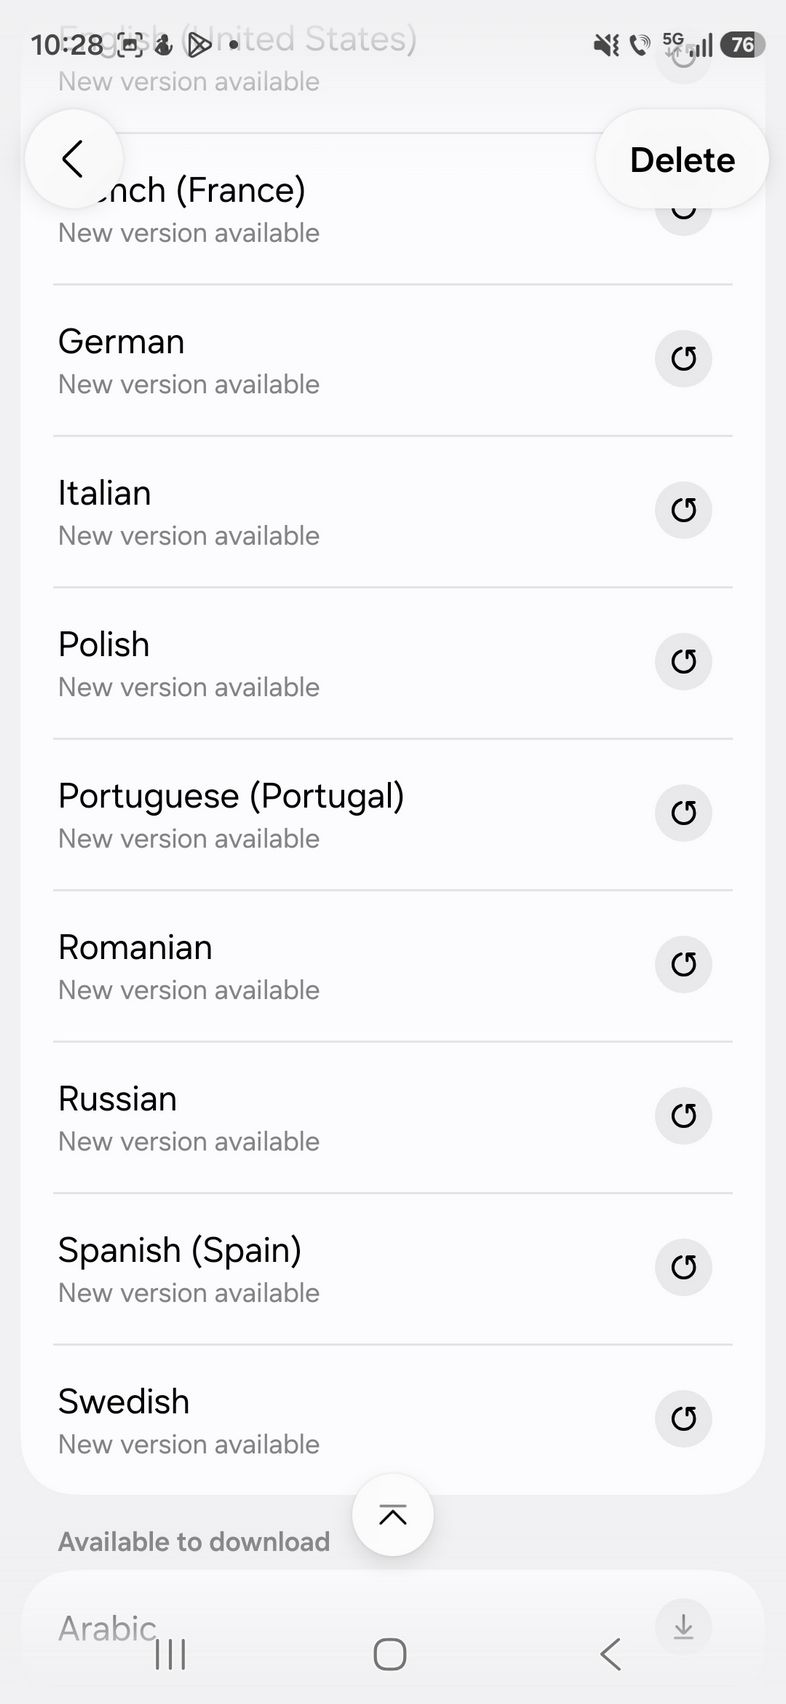This screenshot has width=786, height=1704.
Task: Update the Swedish language pack
Action: [683, 1418]
